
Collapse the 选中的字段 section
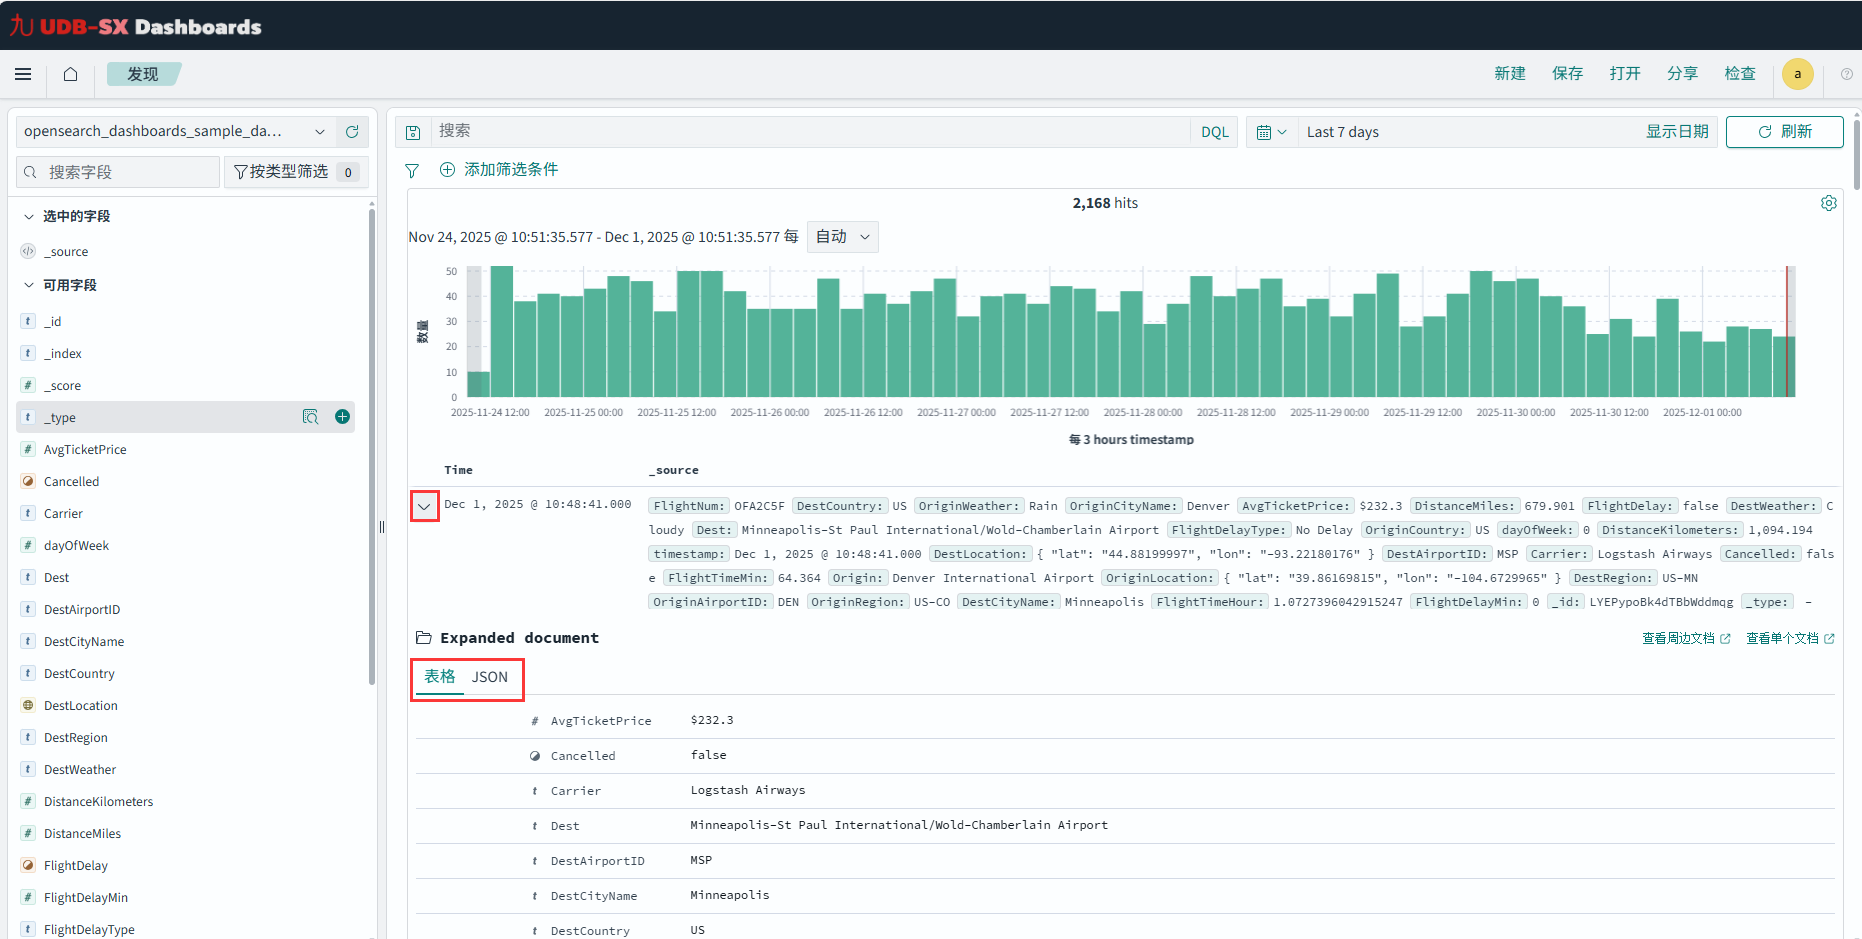[29, 216]
